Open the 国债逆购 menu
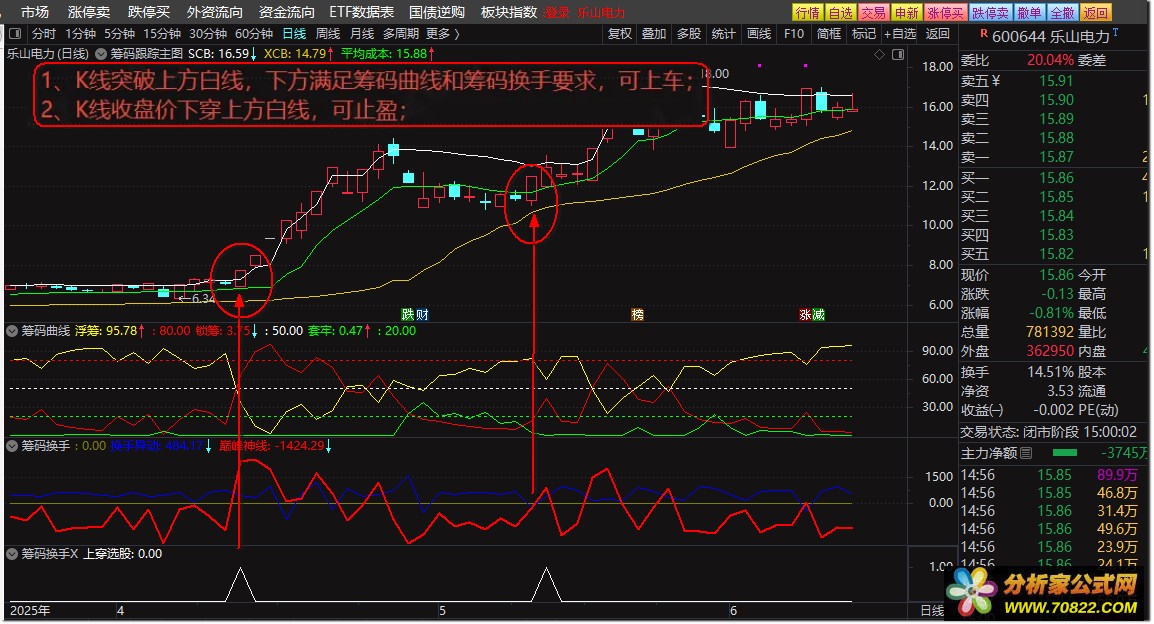The image size is (1154, 624). [x=437, y=13]
